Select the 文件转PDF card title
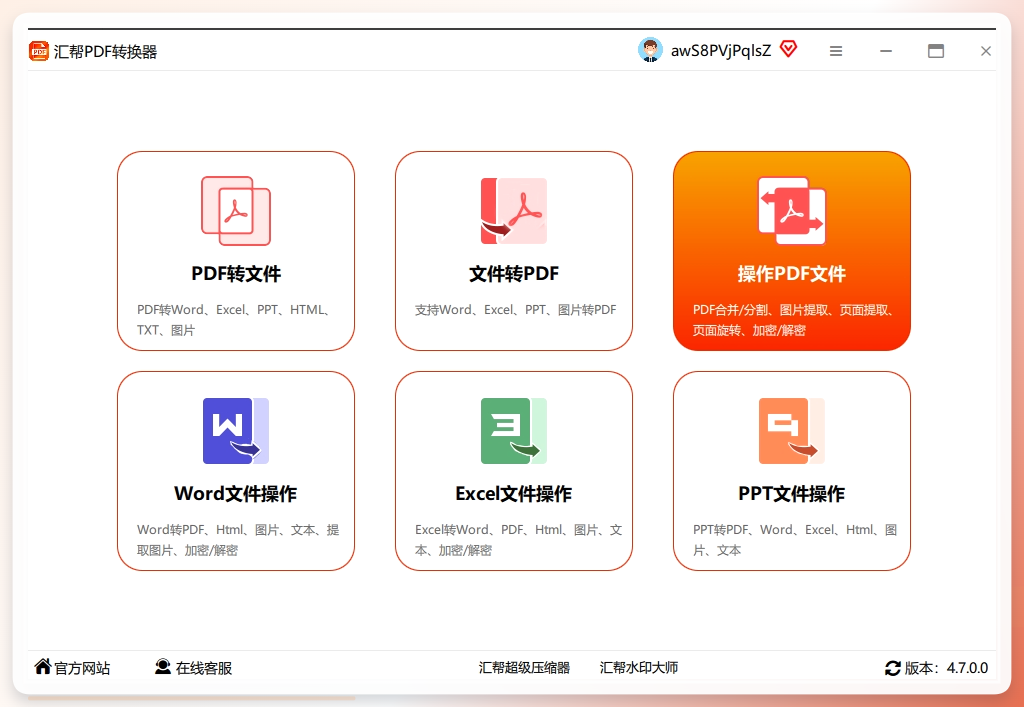This screenshot has width=1024, height=707. click(514, 274)
